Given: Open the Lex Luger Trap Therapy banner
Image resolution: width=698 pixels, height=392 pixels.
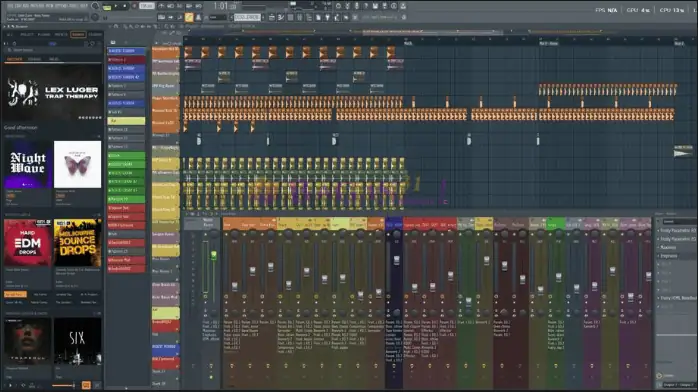Looking at the screenshot, I should (x=53, y=93).
